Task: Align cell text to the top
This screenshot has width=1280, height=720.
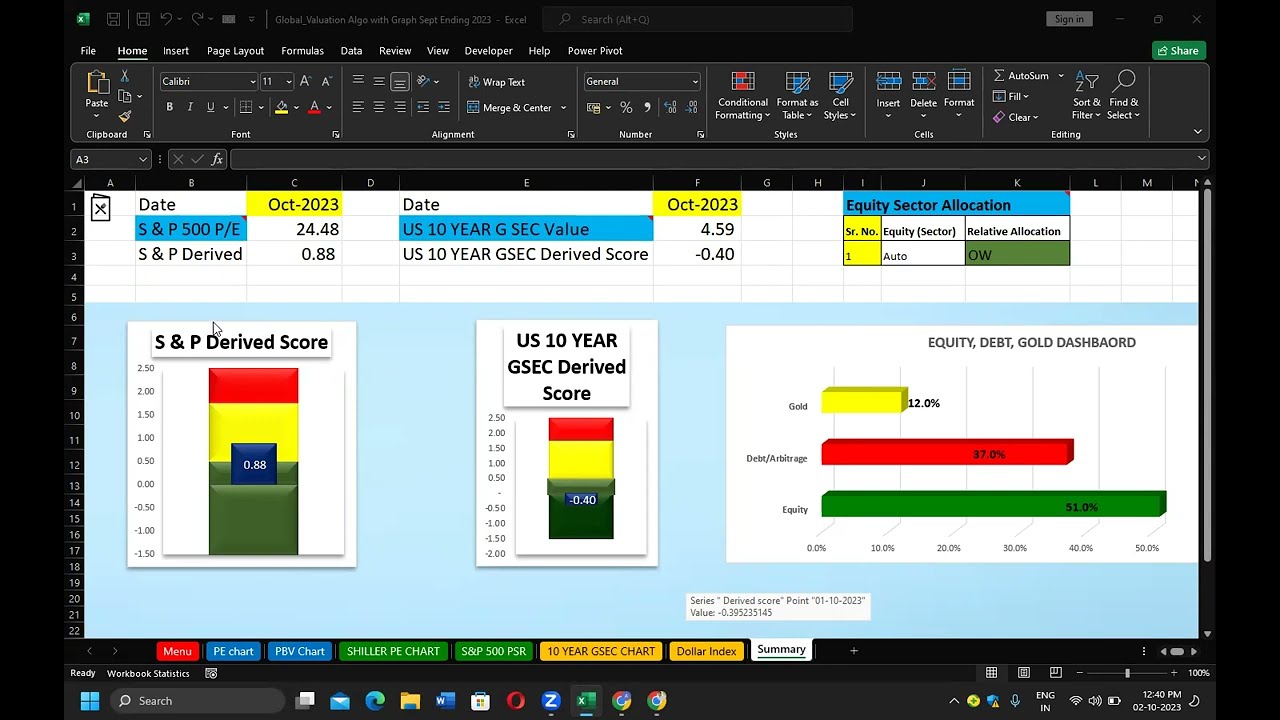Action: [358, 81]
